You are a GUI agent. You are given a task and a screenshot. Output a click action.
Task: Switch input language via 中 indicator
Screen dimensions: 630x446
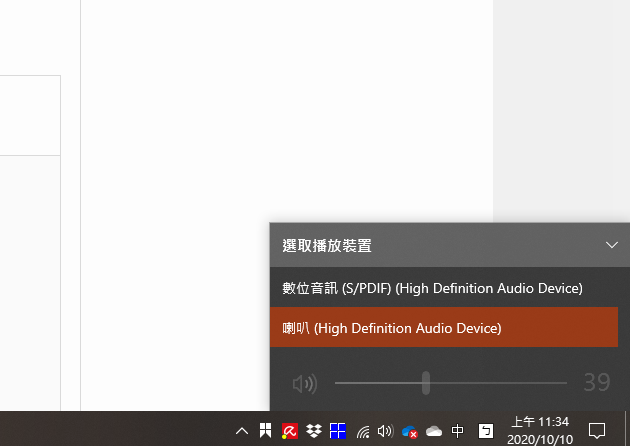457,431
